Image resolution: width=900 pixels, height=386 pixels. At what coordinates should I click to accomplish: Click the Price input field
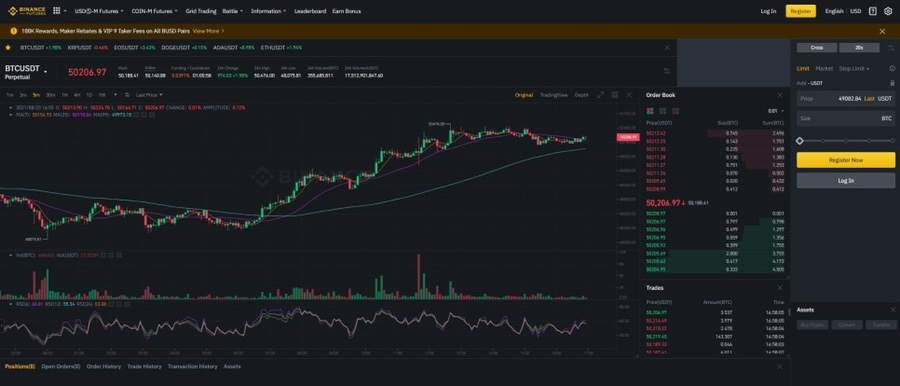tap(845, 99)
